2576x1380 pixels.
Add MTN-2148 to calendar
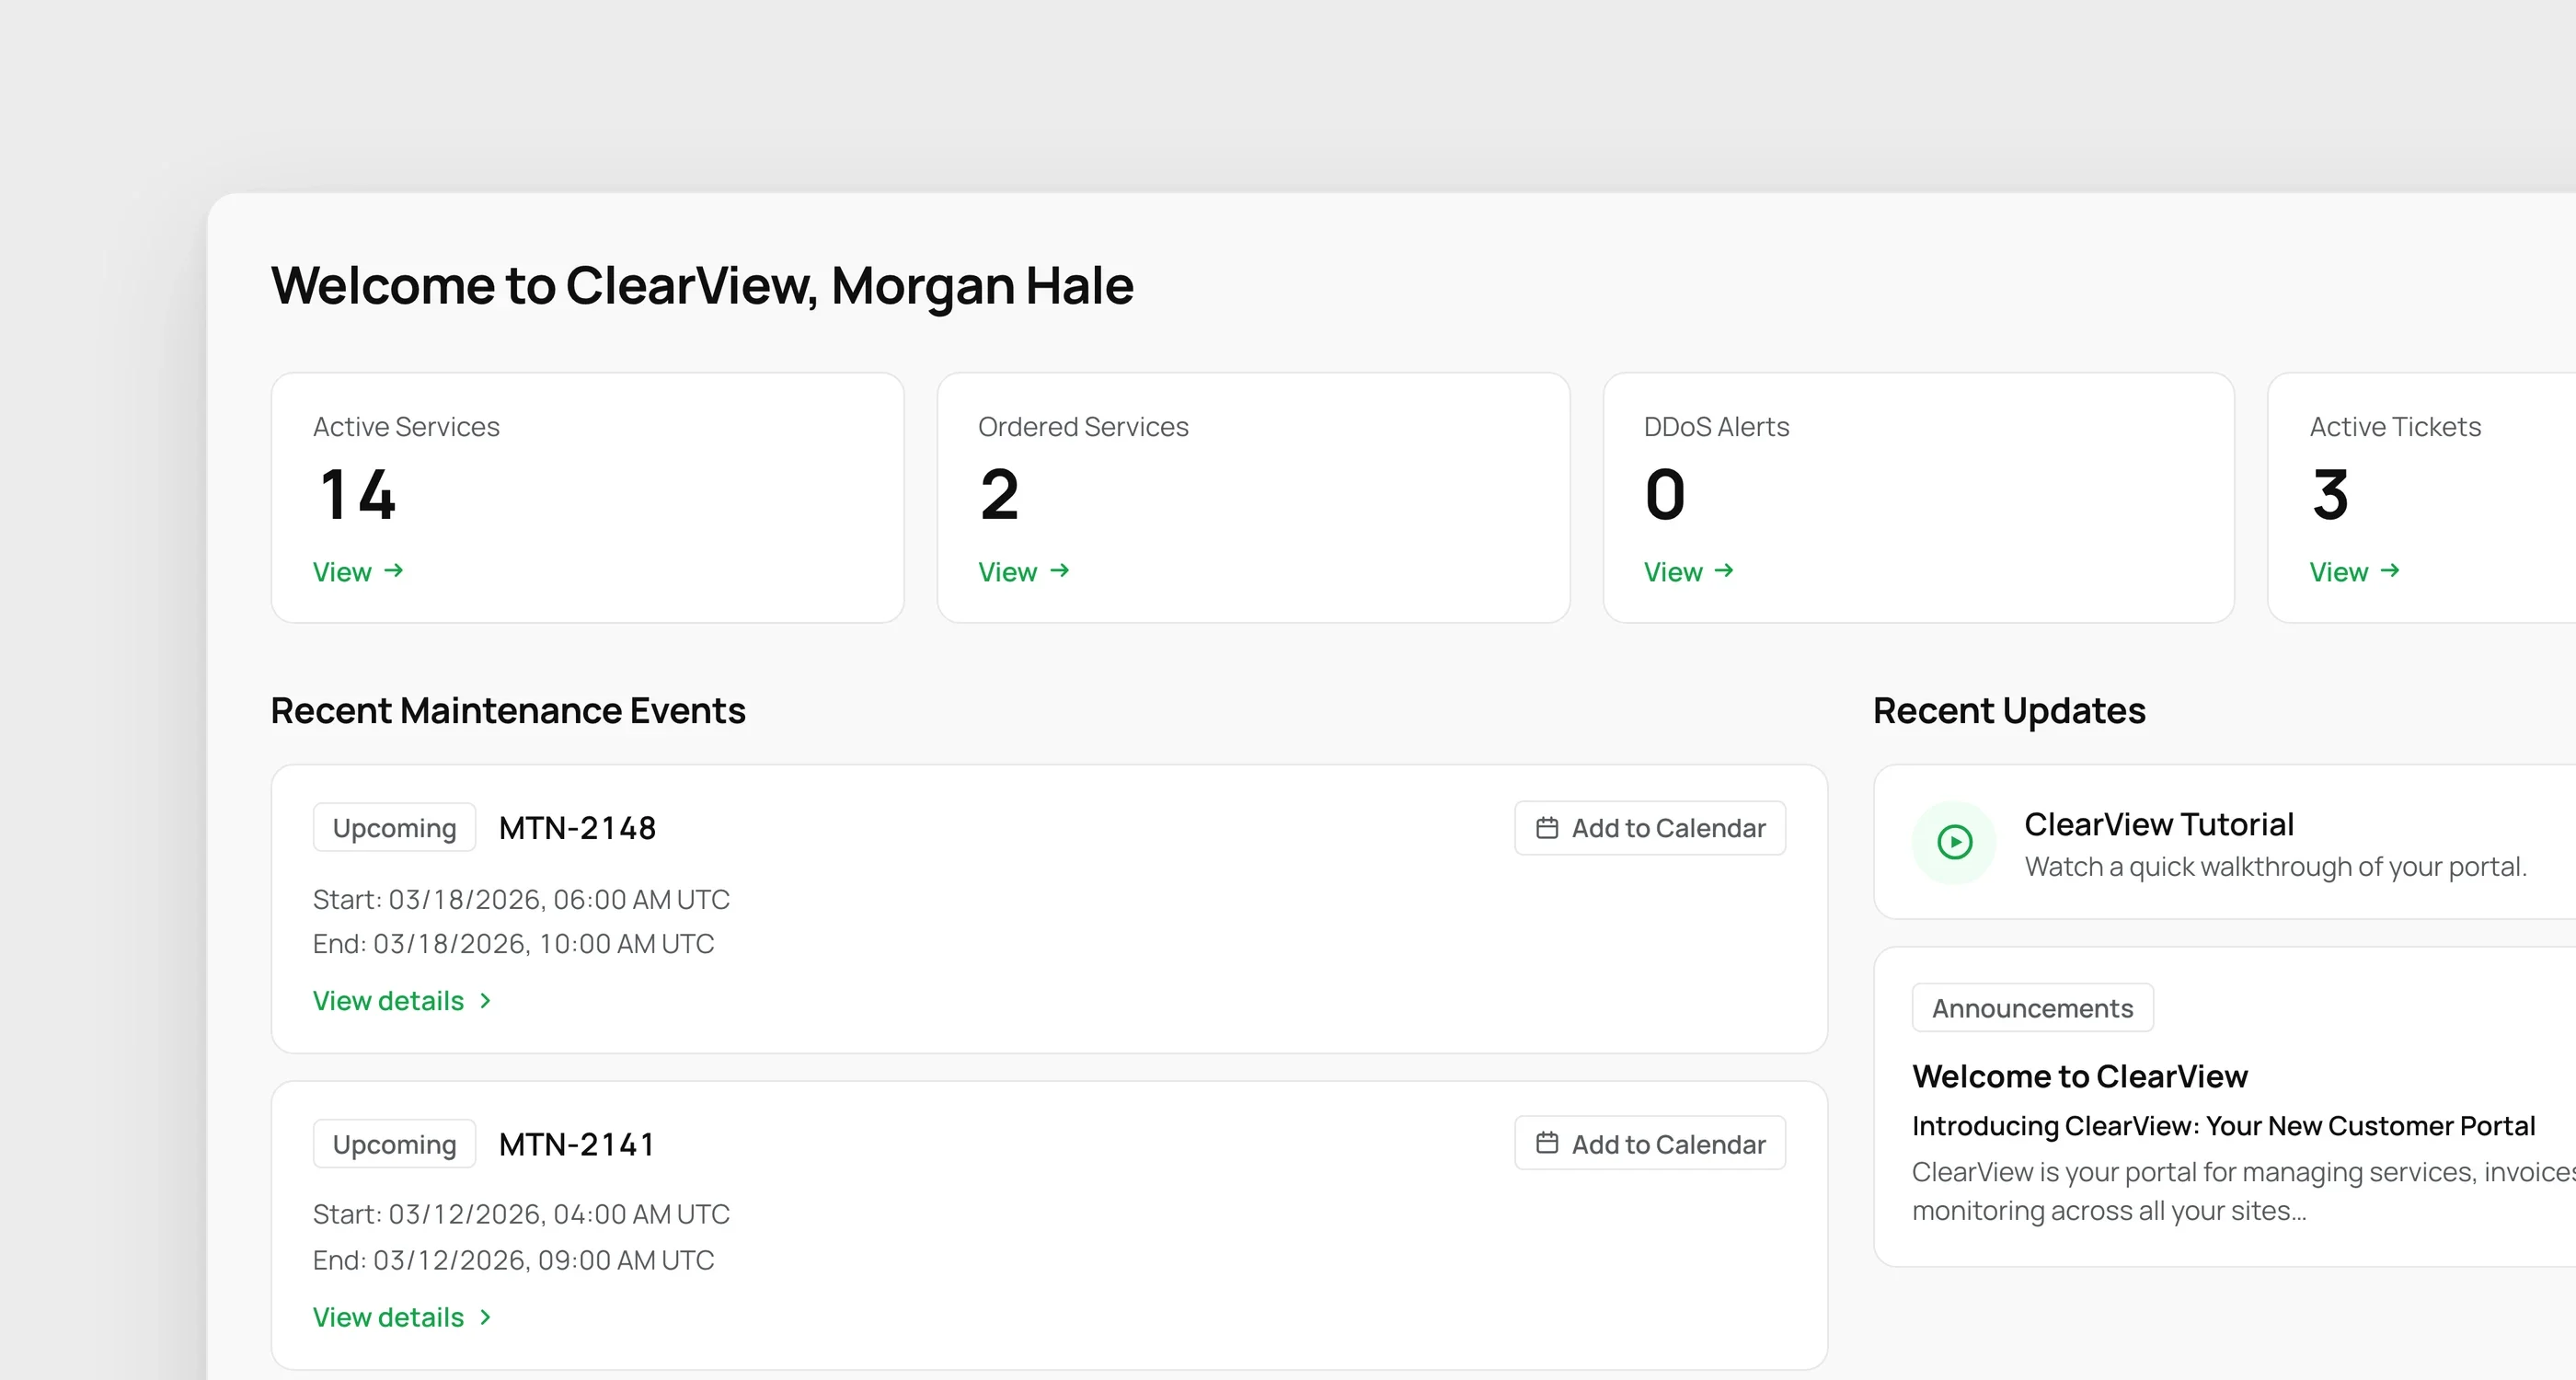pos(1650,828)
